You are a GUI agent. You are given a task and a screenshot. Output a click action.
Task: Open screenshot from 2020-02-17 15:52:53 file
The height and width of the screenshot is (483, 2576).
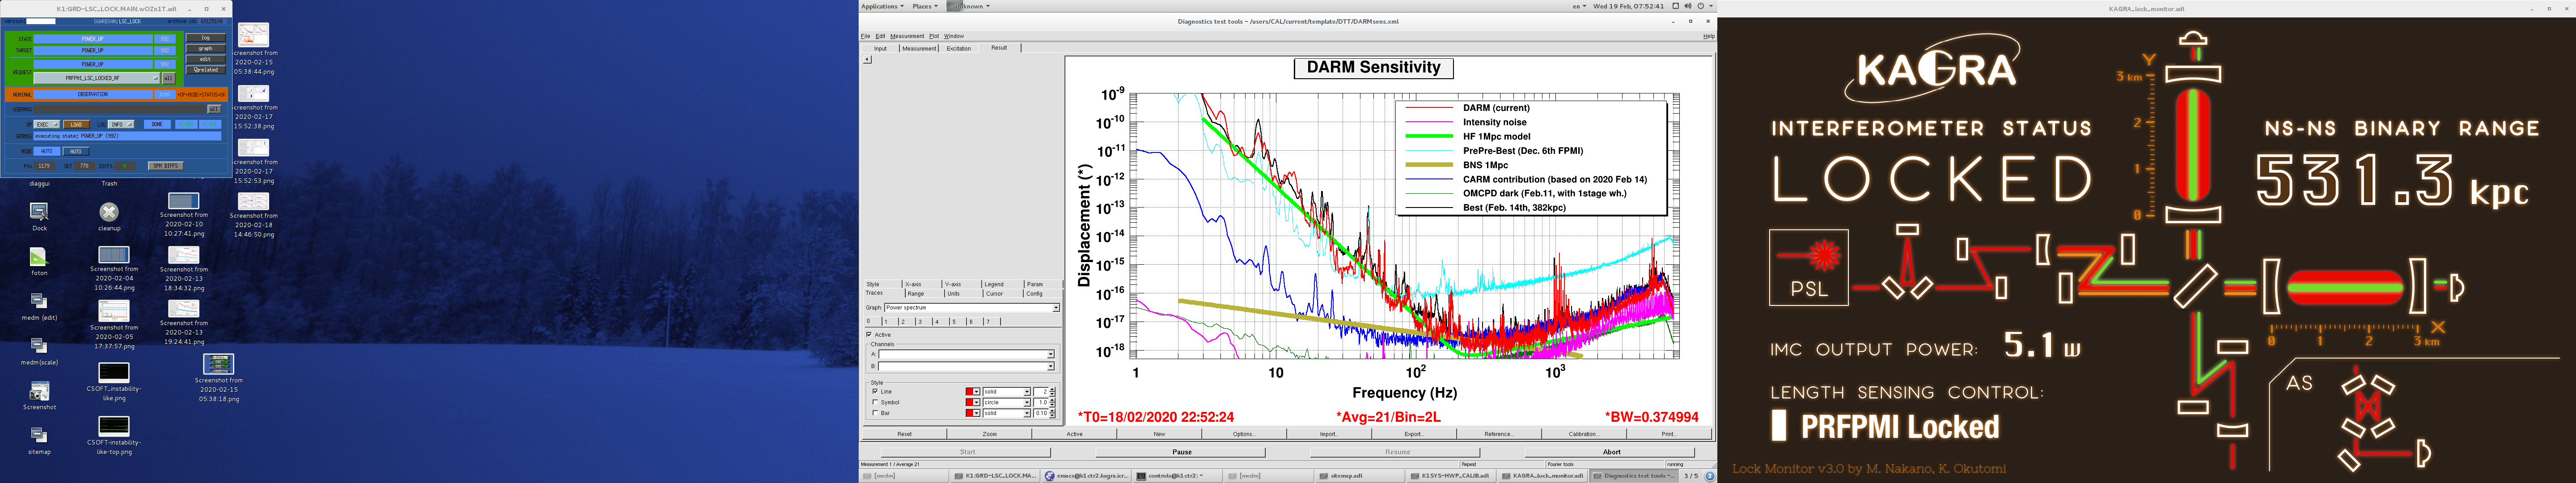[254, 147]
